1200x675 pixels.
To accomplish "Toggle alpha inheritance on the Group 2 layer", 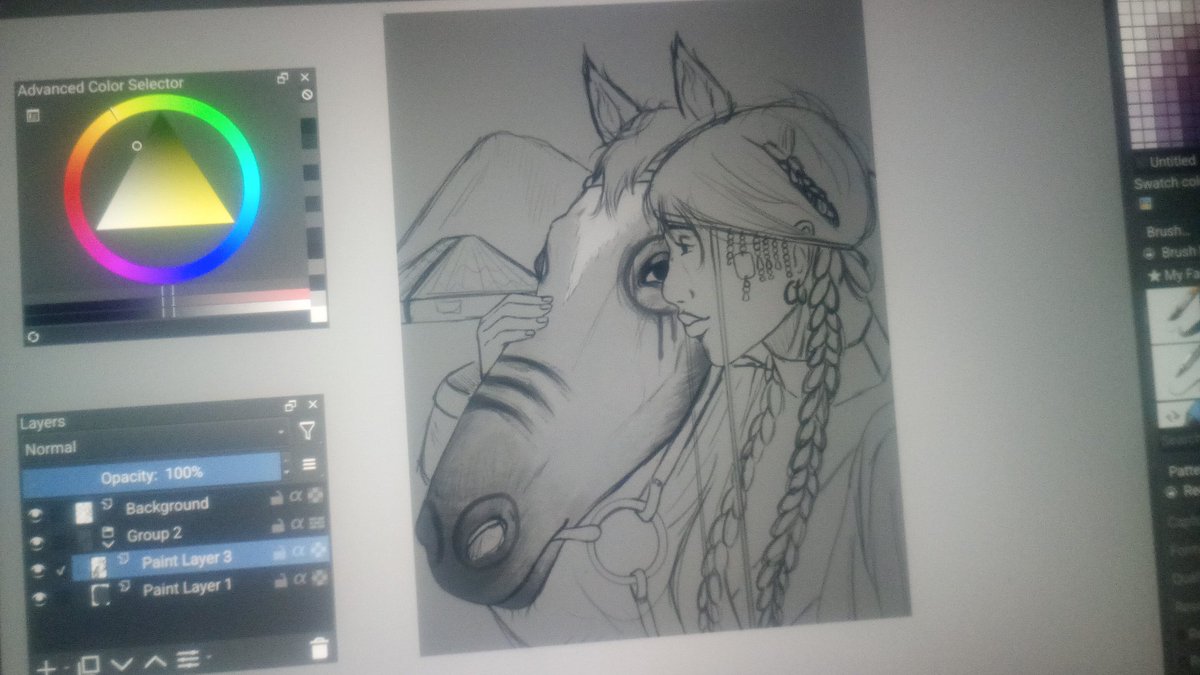I will click(297, 523).
